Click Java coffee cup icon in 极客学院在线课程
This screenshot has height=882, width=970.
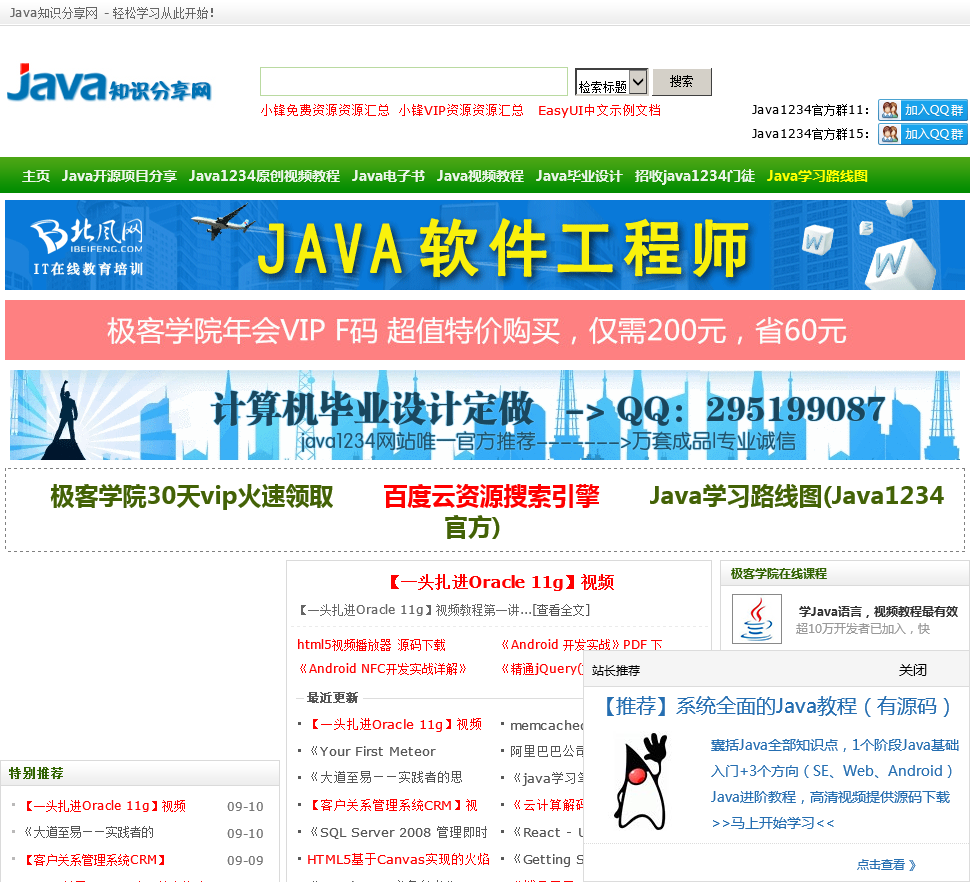point(757,619)
